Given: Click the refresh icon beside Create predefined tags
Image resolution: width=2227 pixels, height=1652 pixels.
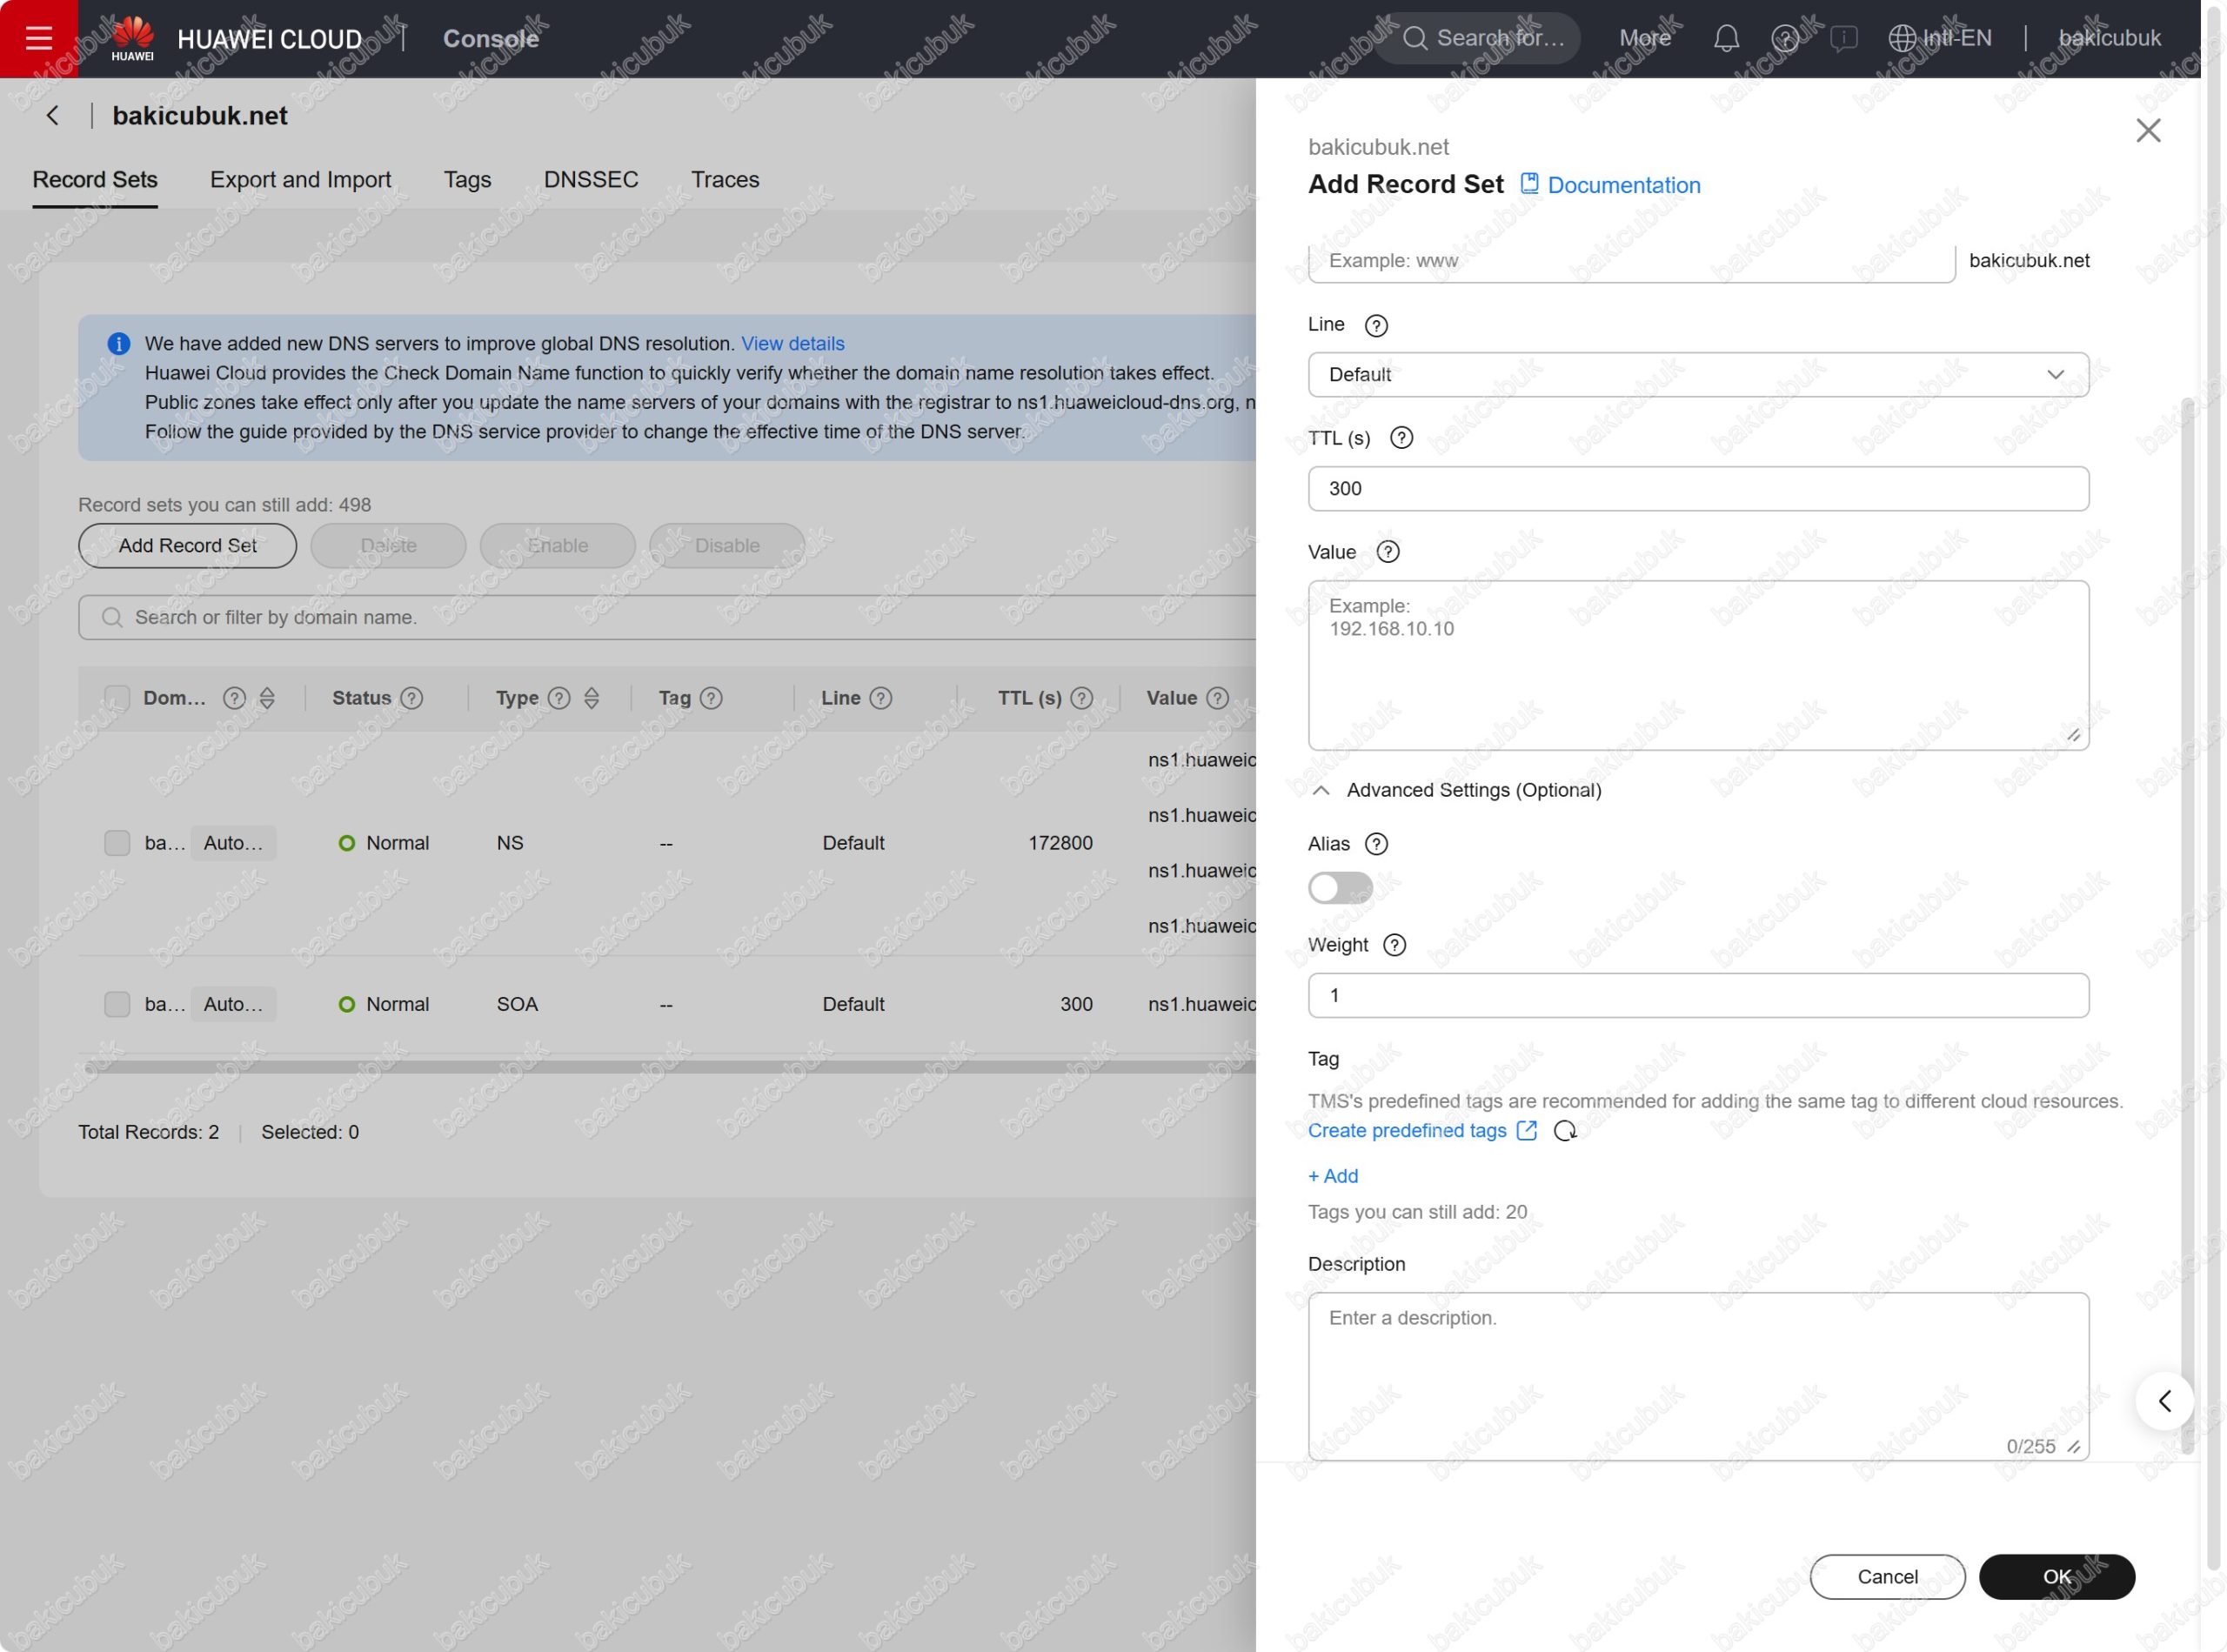Looking at the screenshot, I should click(1565, 1131).
